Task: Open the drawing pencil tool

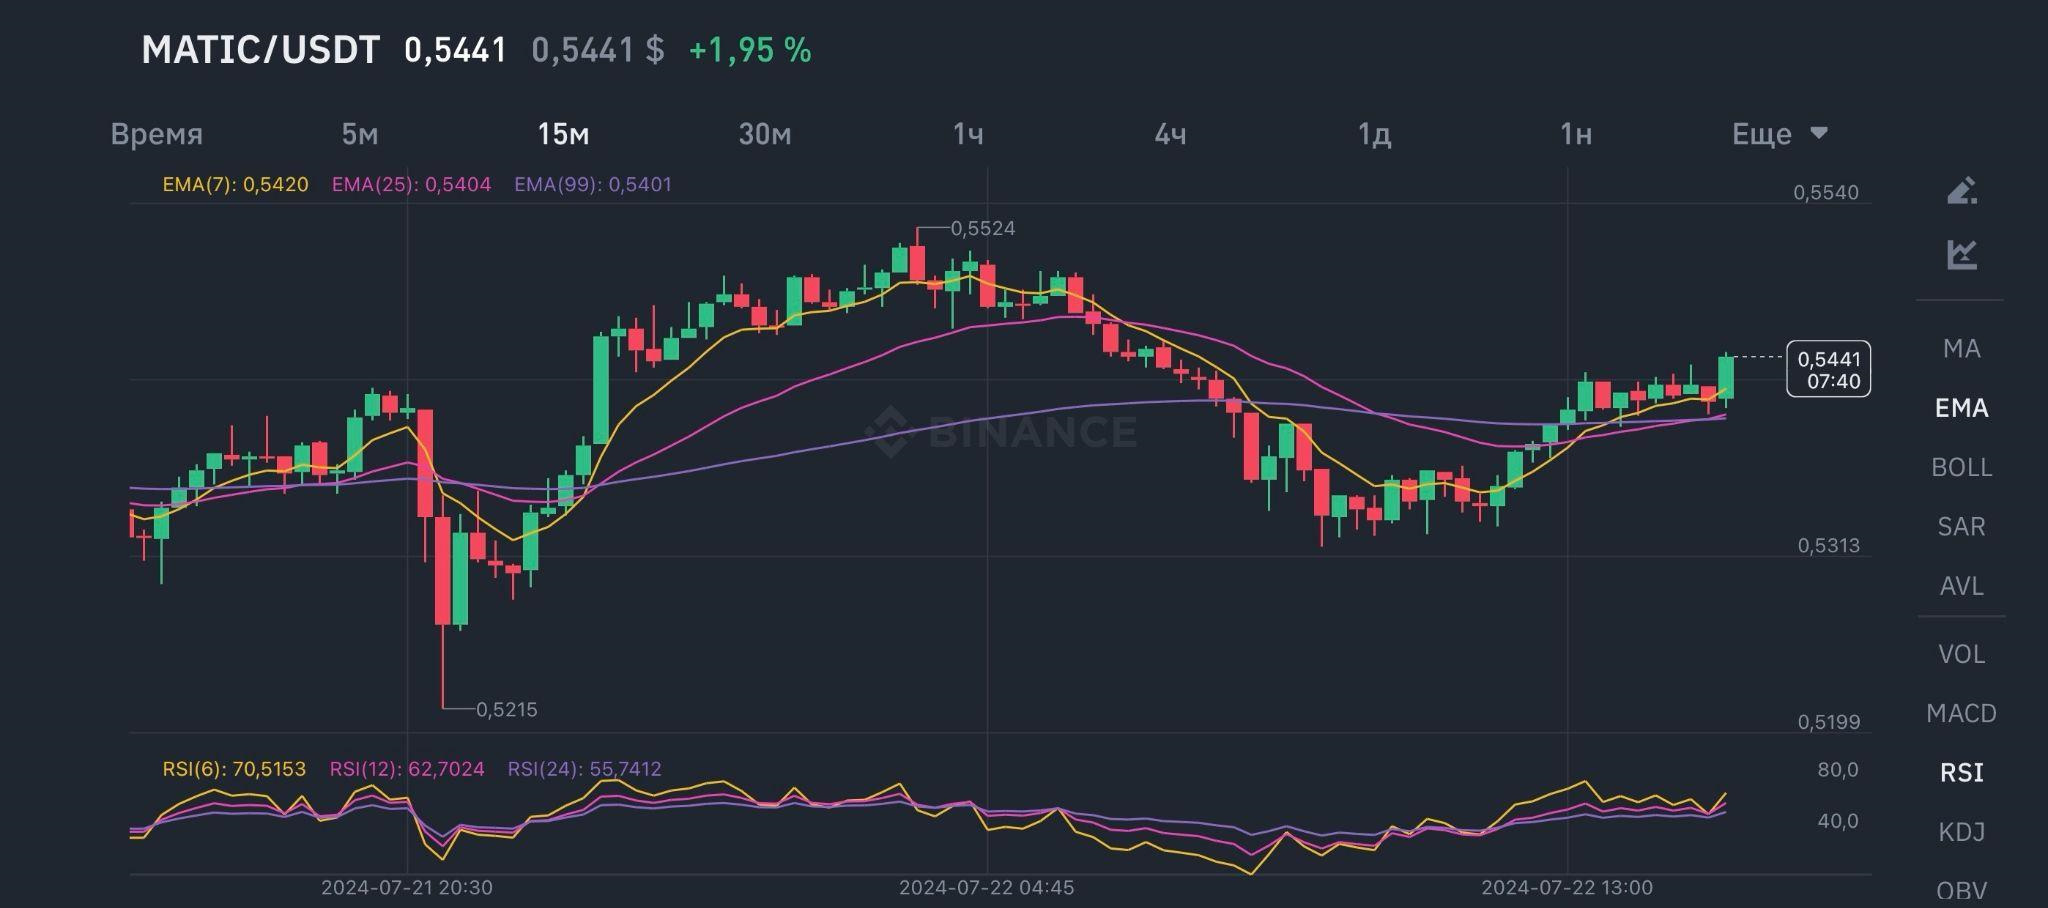Action: pyautogui.click(x=1961, y=190)
